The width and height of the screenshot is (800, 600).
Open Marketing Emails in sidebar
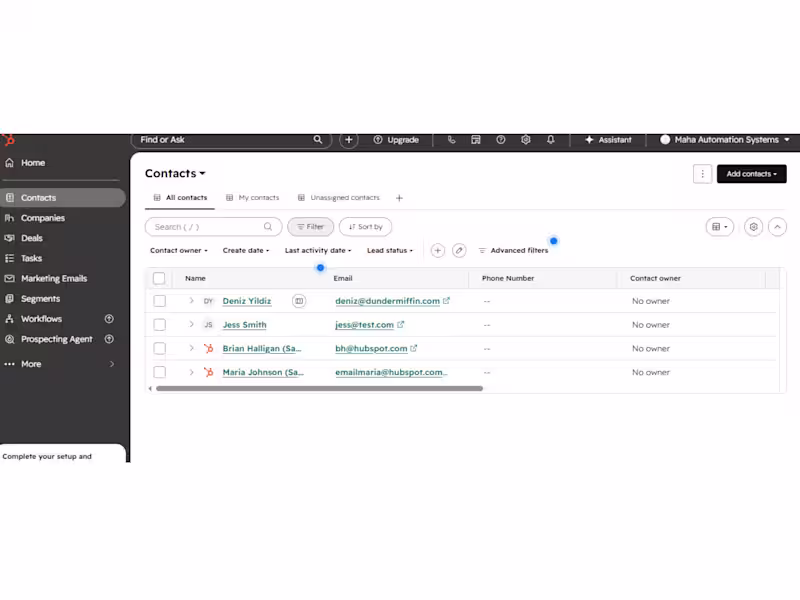54,278
